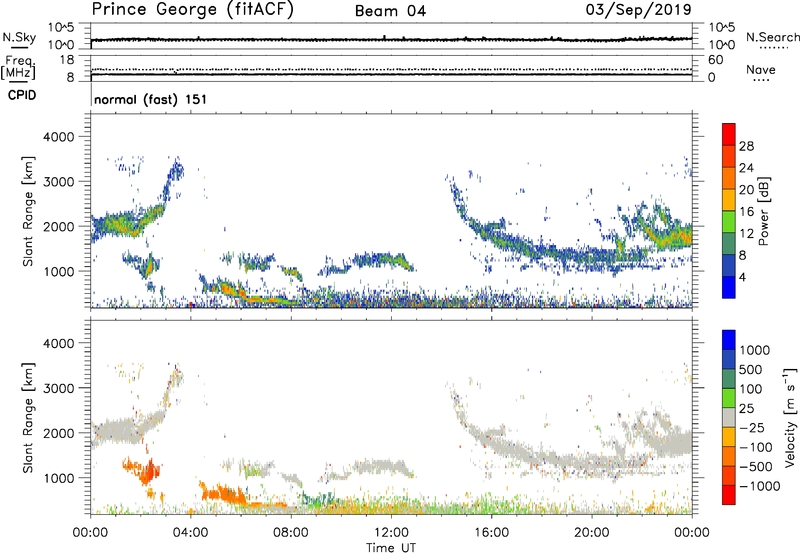Click the '16:00' time axis label
The width and height of the screenshot is (800, 554).
tap(491, 533)
